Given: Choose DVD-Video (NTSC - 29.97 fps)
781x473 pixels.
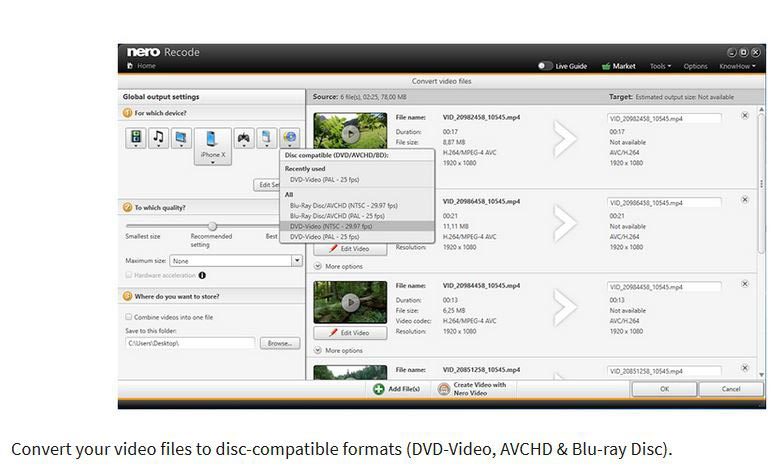Looking at the screenshot, I should pyautogui.click(x=357, y=226).
